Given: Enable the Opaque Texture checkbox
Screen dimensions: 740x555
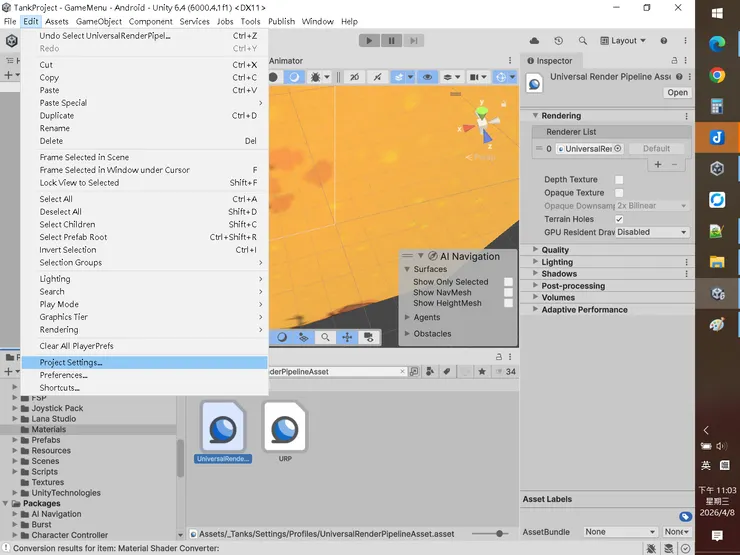Looking at the screenshot, I should pos(619,193).
